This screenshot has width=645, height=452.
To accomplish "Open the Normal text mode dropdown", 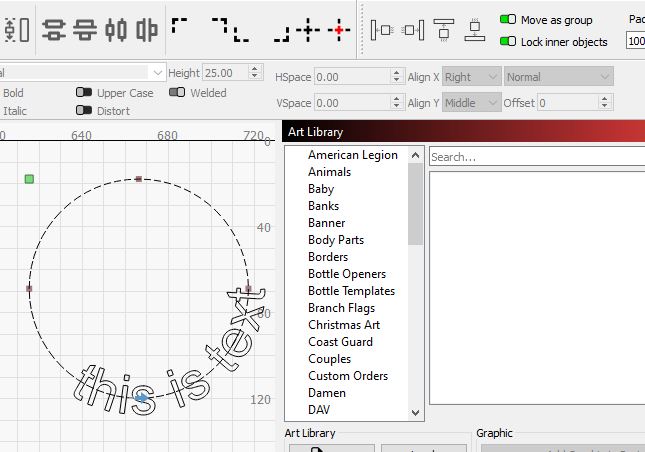I will 559,77.
